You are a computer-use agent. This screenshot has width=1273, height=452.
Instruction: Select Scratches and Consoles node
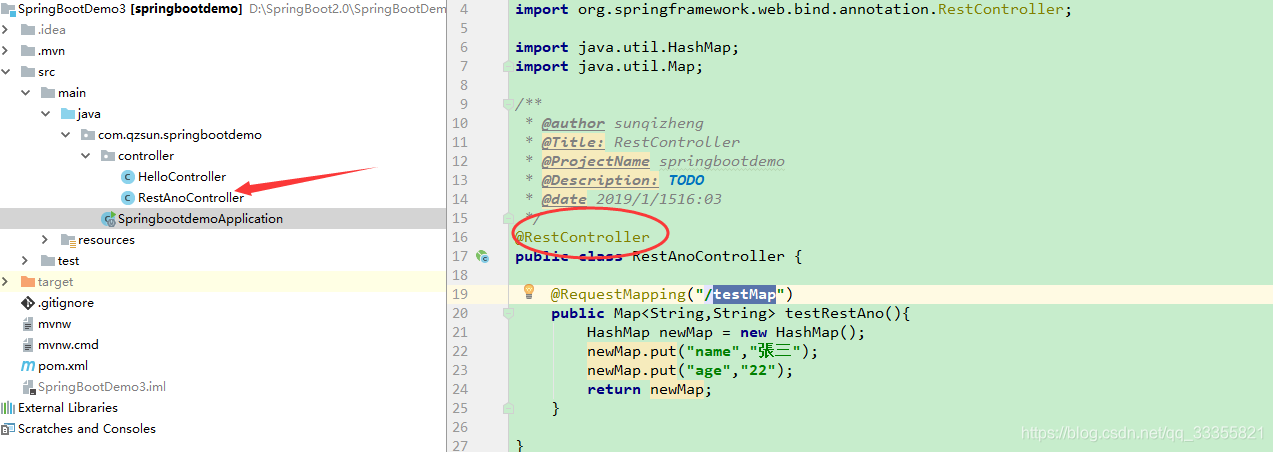click(87, 429)
